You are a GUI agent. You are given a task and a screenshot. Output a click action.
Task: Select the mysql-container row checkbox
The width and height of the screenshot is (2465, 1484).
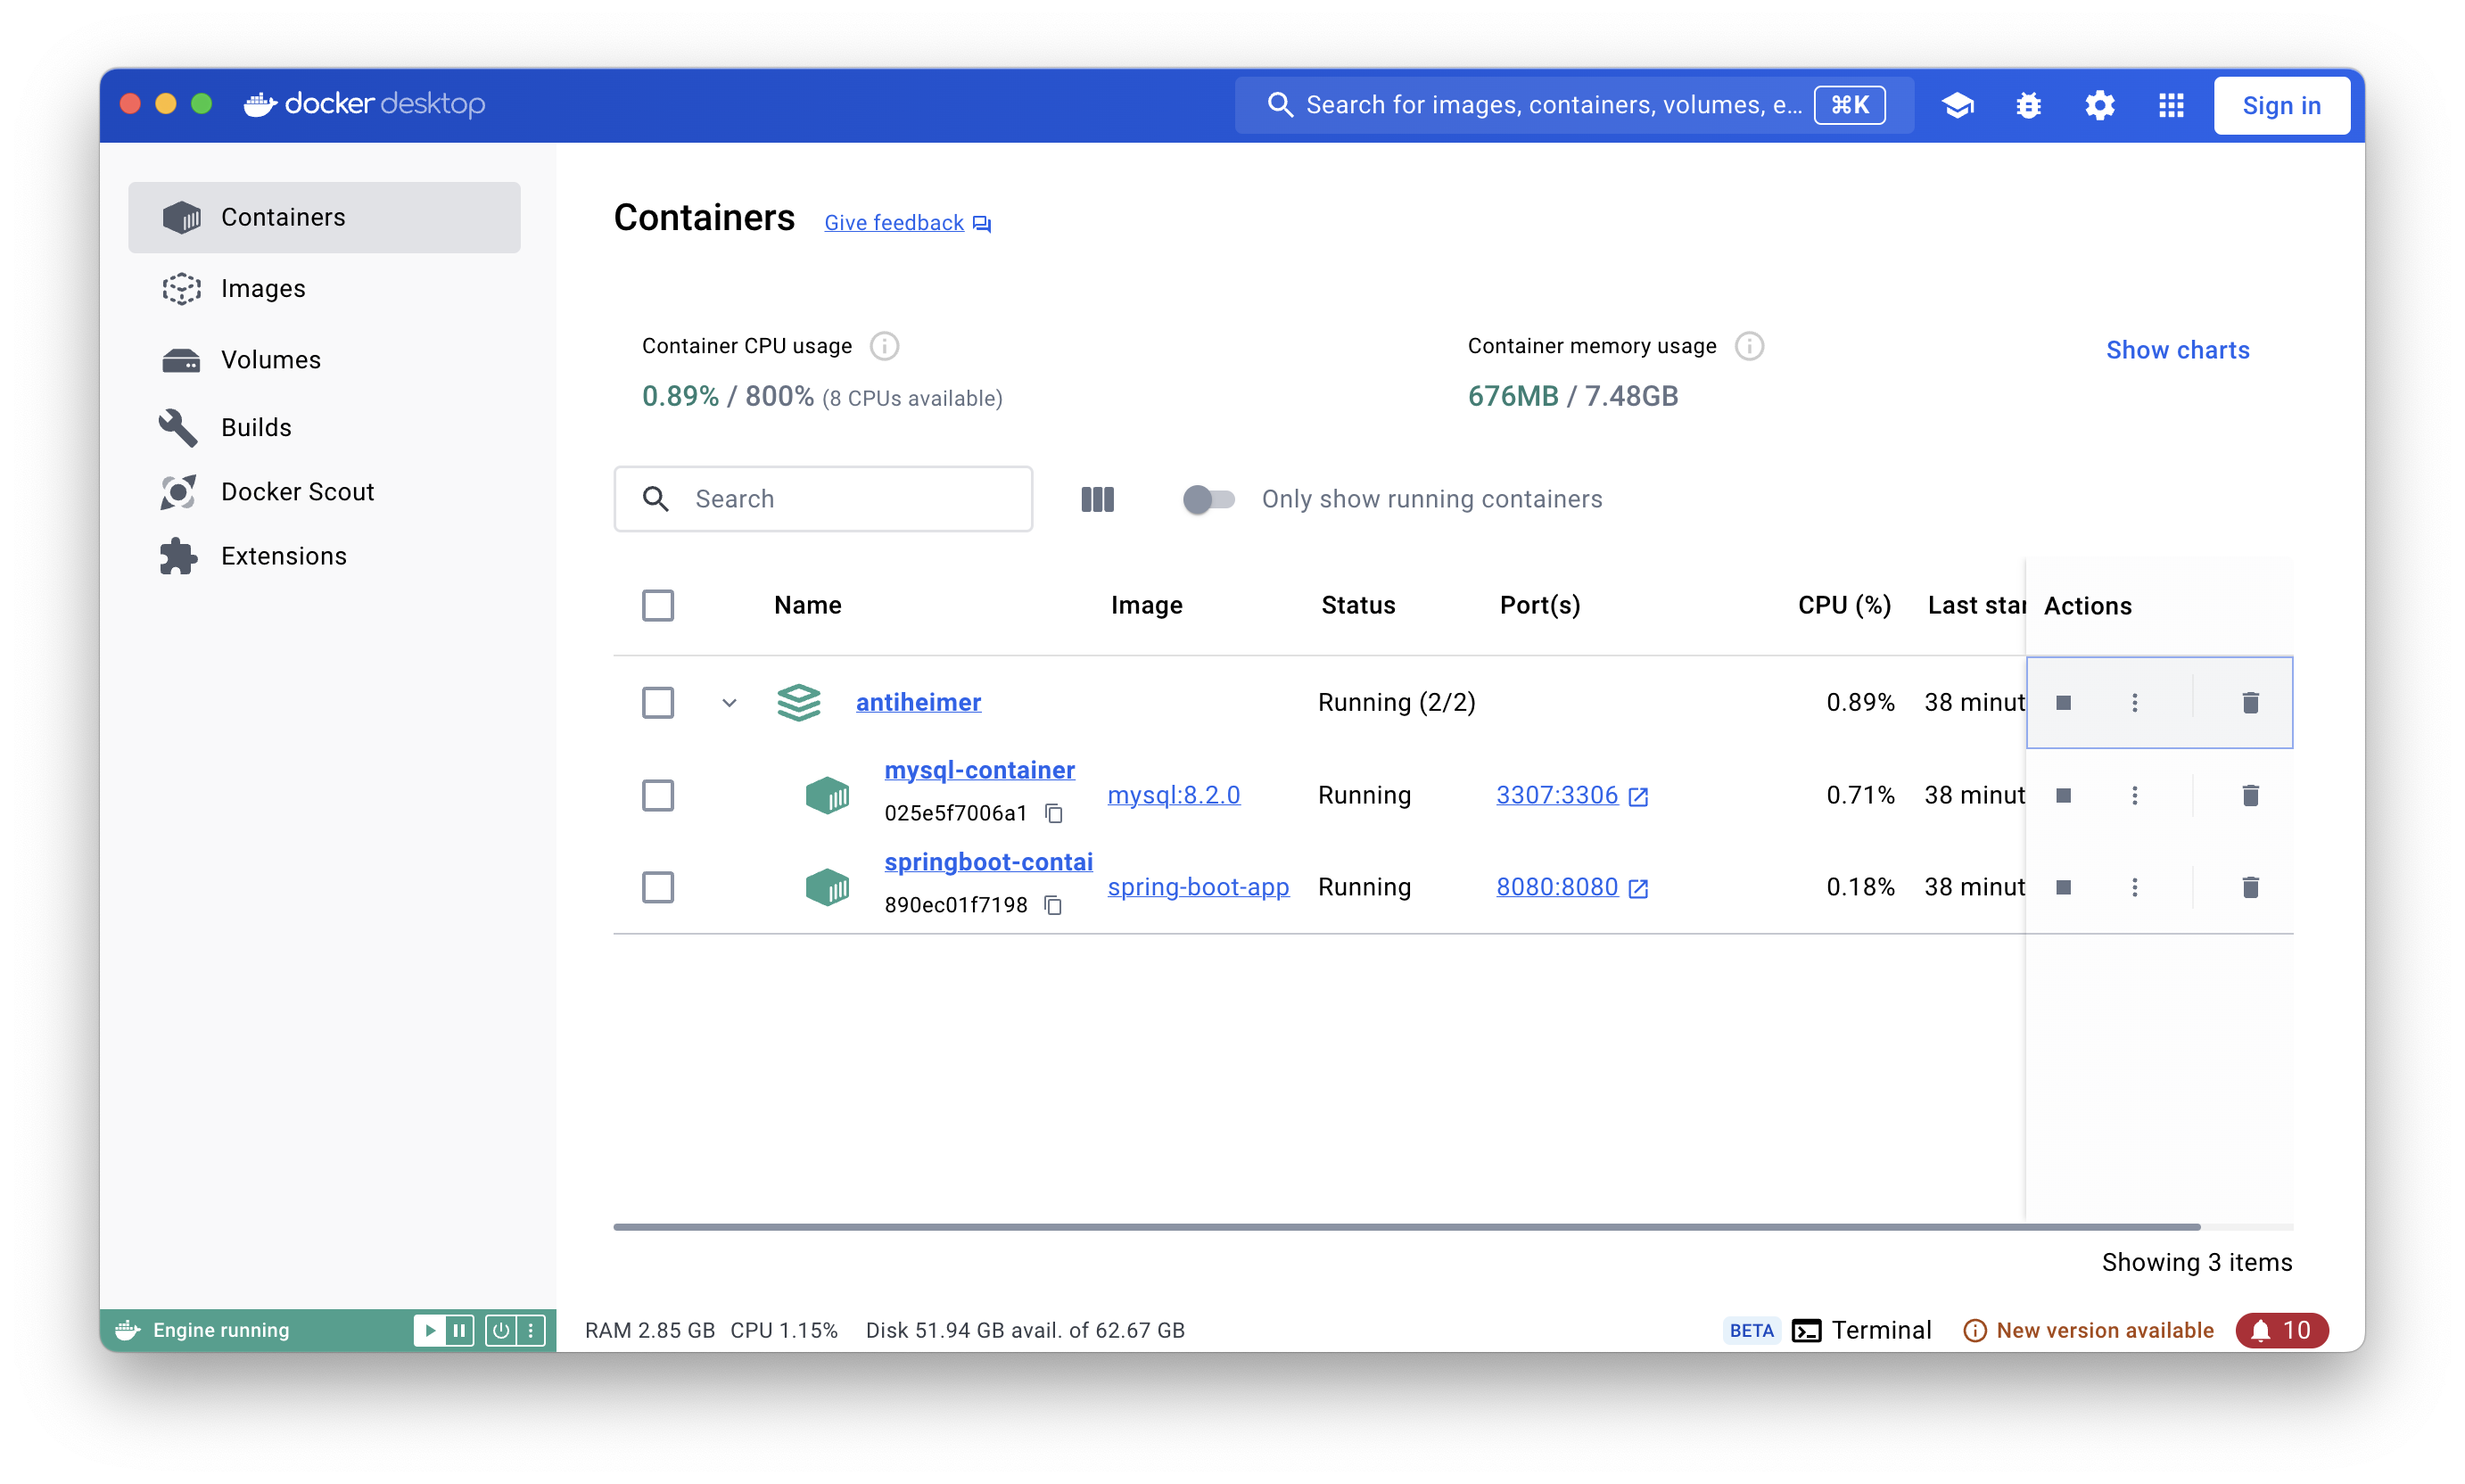click(659, 795)
